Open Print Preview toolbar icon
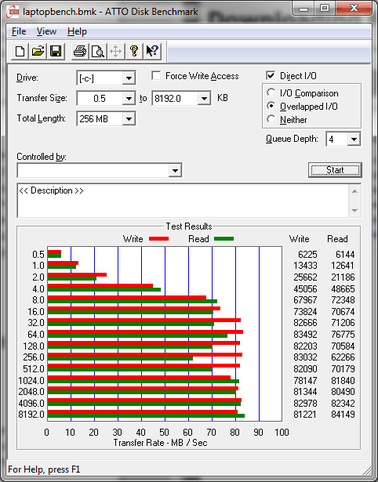The width and height of the screenshot is (378, 482). (x=98, y=51)
